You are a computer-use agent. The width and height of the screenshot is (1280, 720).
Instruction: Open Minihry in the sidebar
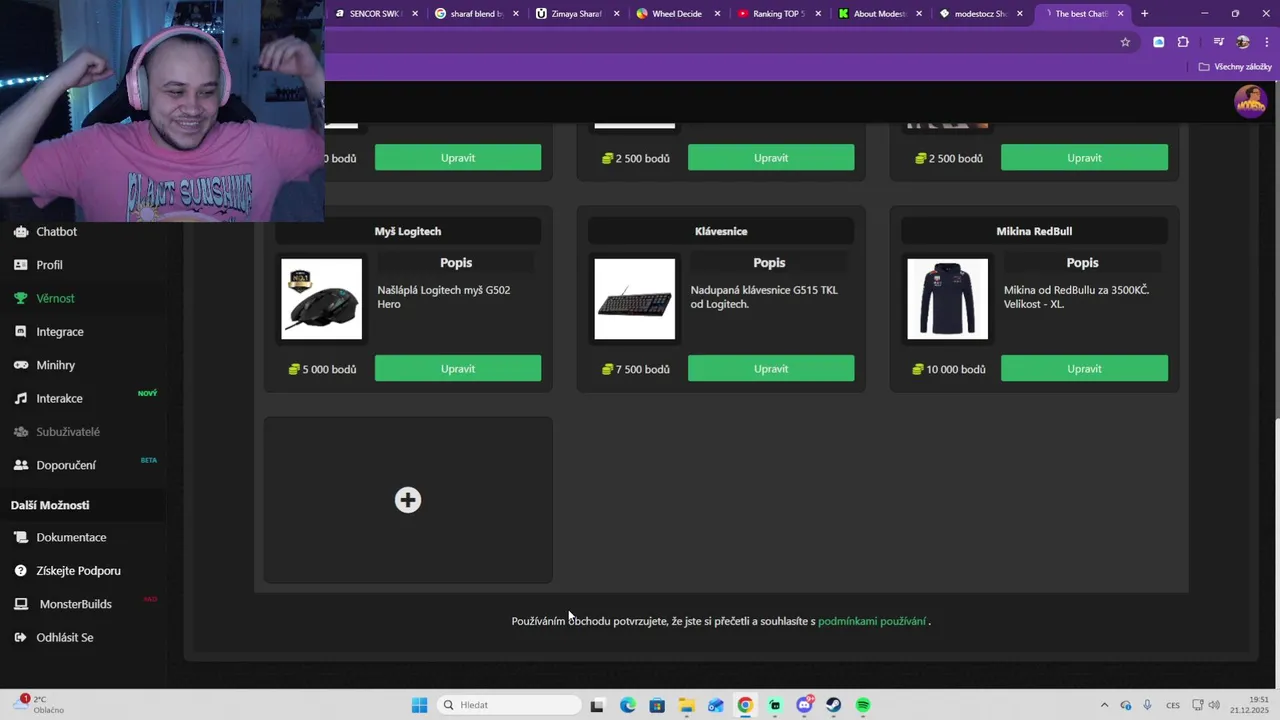55,365
